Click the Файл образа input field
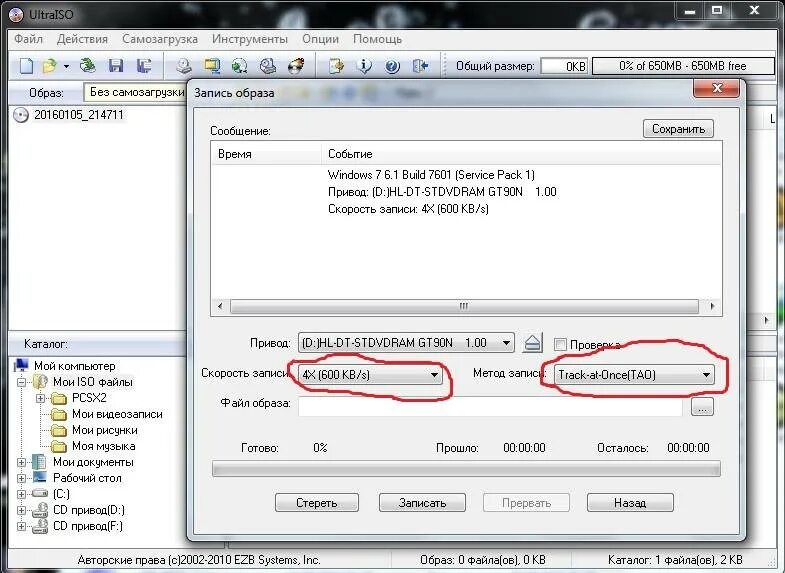The height and width of the screenshot is (573, 785). pos(490,406)
